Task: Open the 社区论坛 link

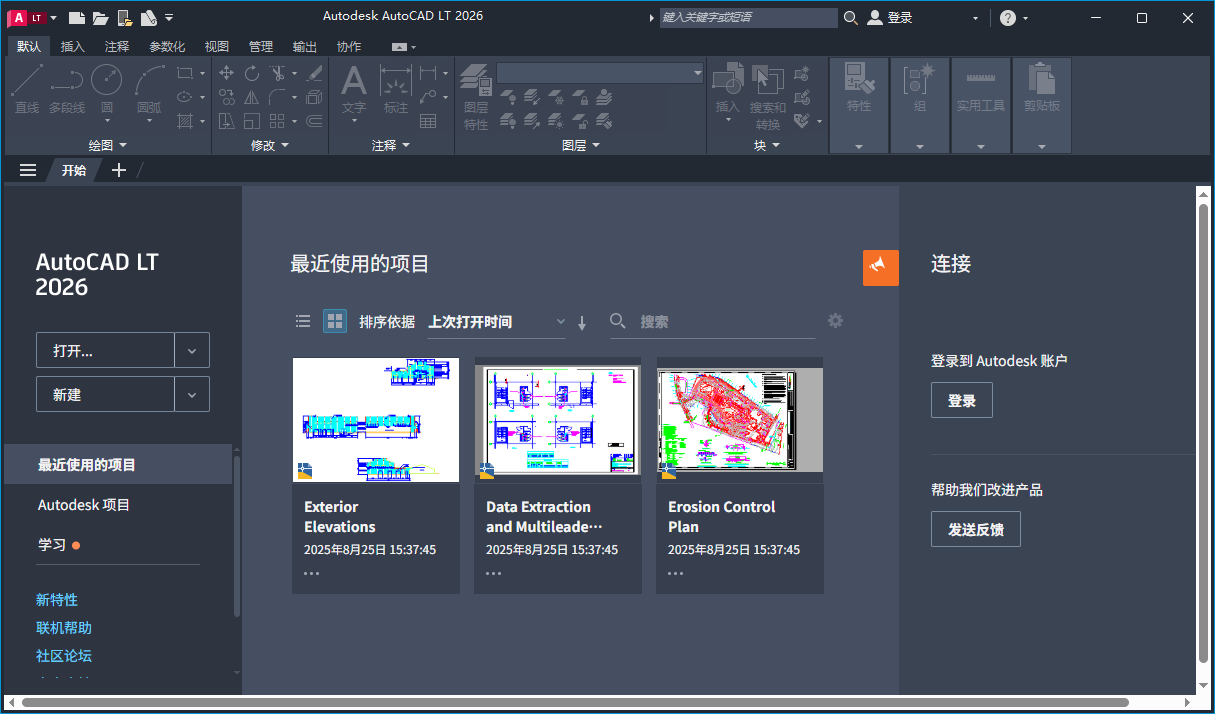Action: click(64, 656)
